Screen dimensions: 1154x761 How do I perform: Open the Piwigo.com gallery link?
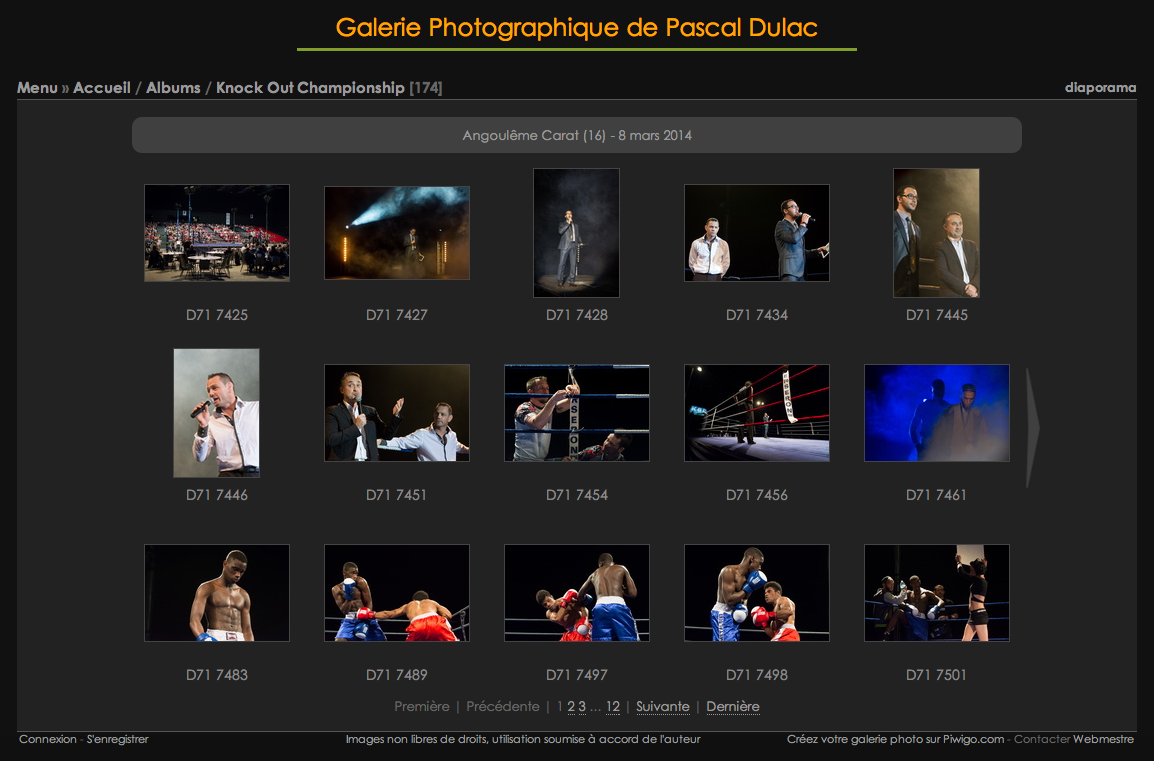point(973,739)
